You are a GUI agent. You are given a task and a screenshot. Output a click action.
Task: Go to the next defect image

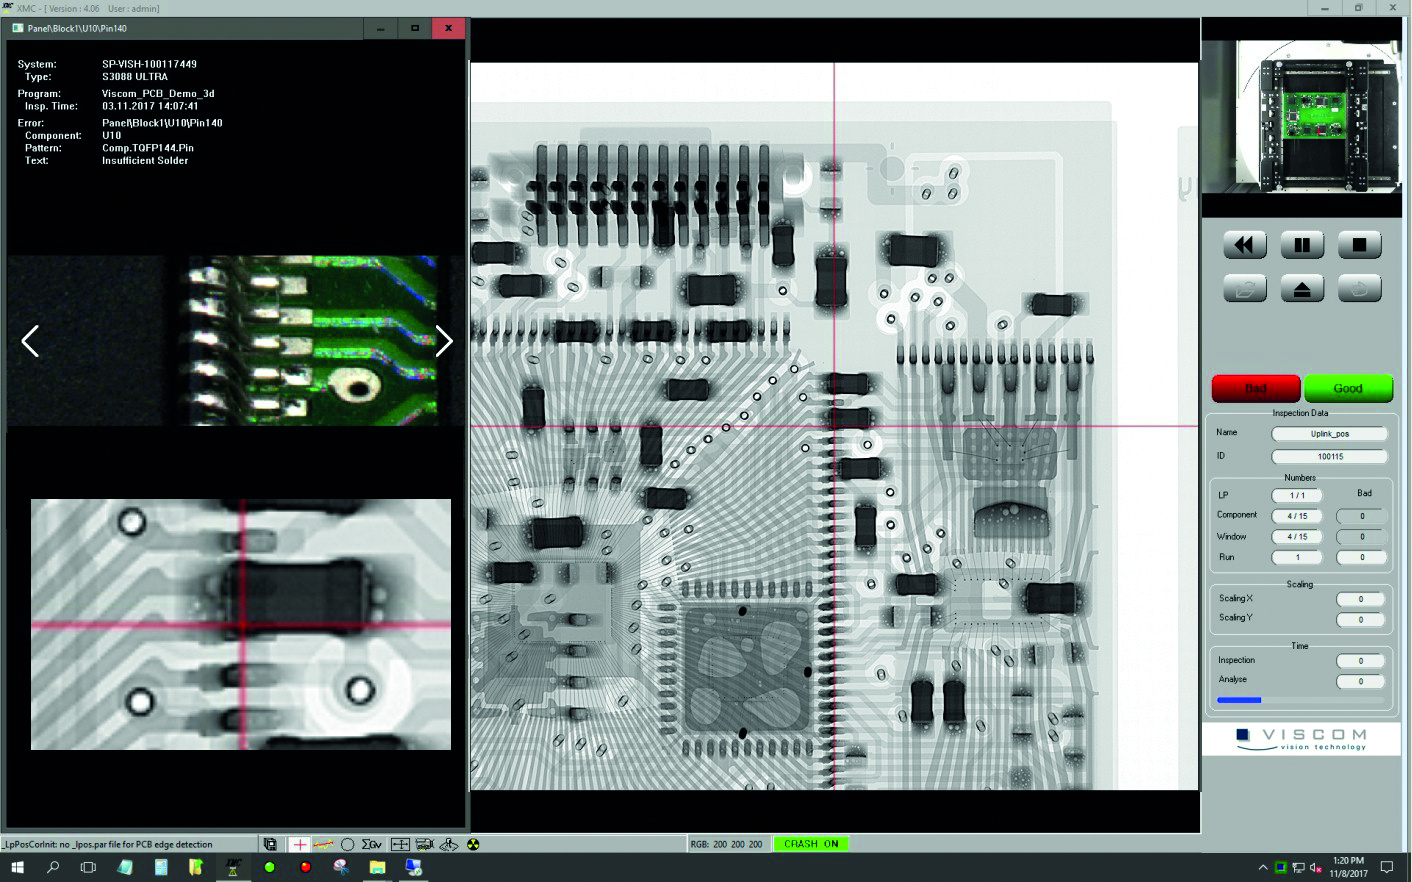[444, 341]
